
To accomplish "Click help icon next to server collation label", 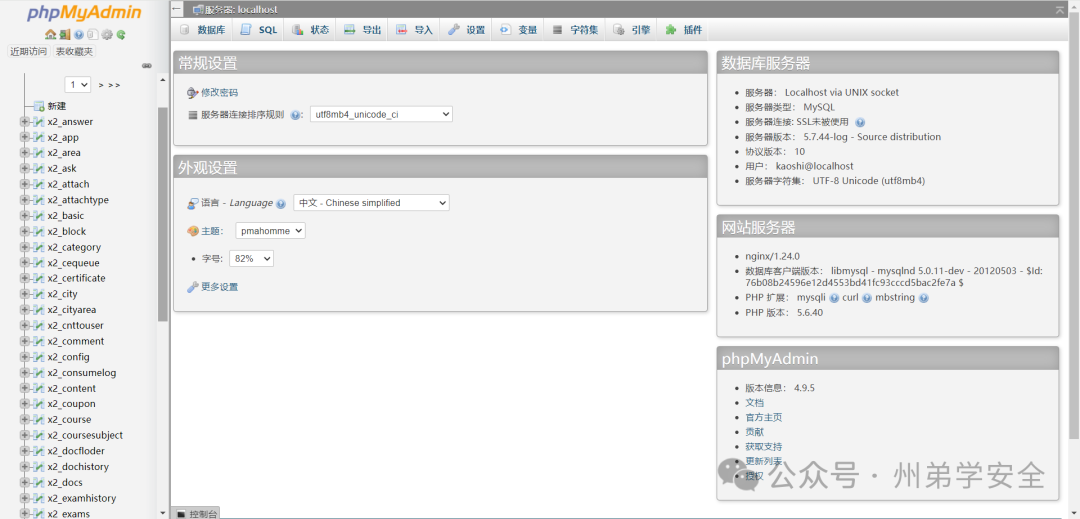I will click(x=296, y=115).
